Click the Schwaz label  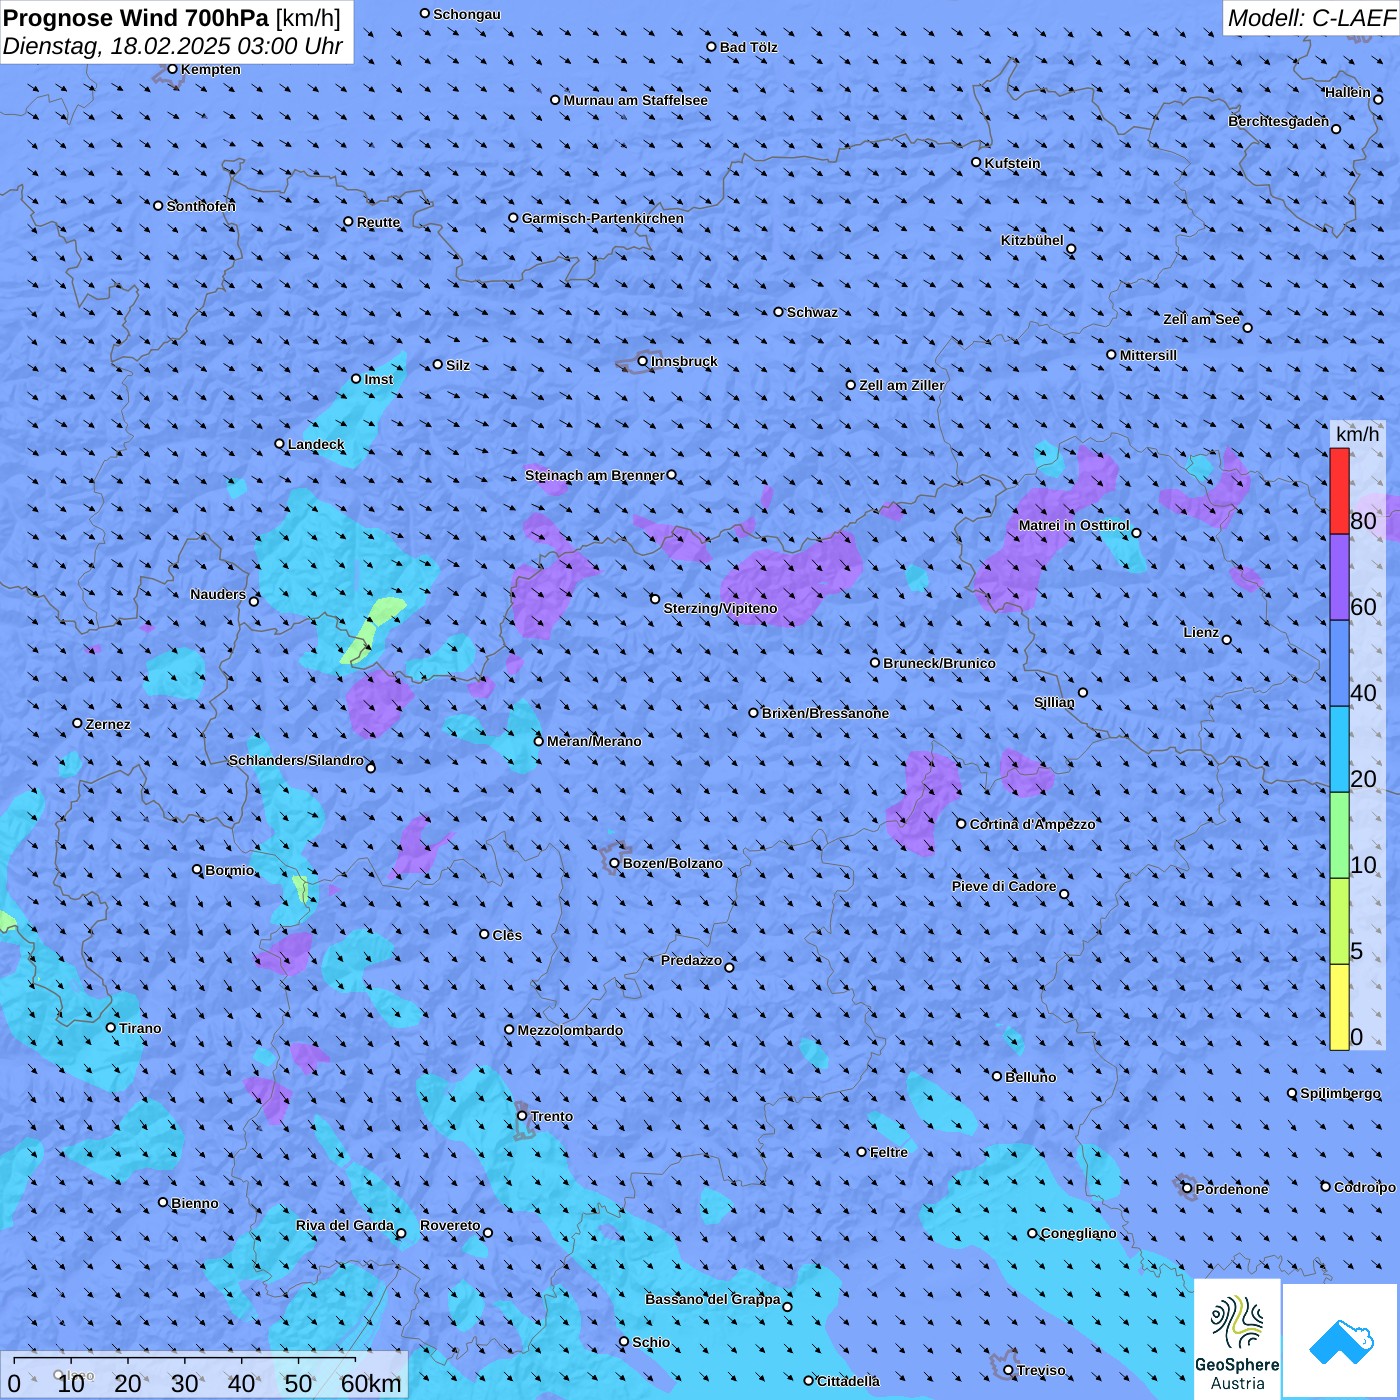pos(812,312)
